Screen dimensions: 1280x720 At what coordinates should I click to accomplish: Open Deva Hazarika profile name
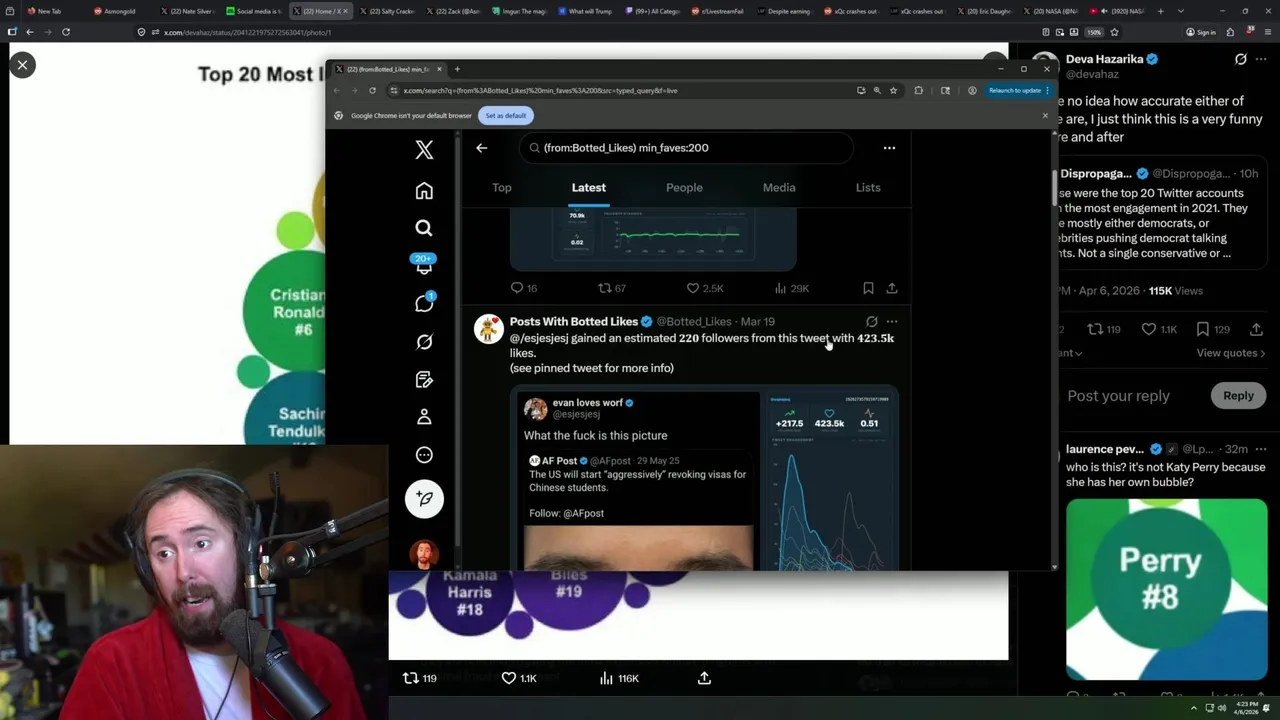click(1104, 59)
